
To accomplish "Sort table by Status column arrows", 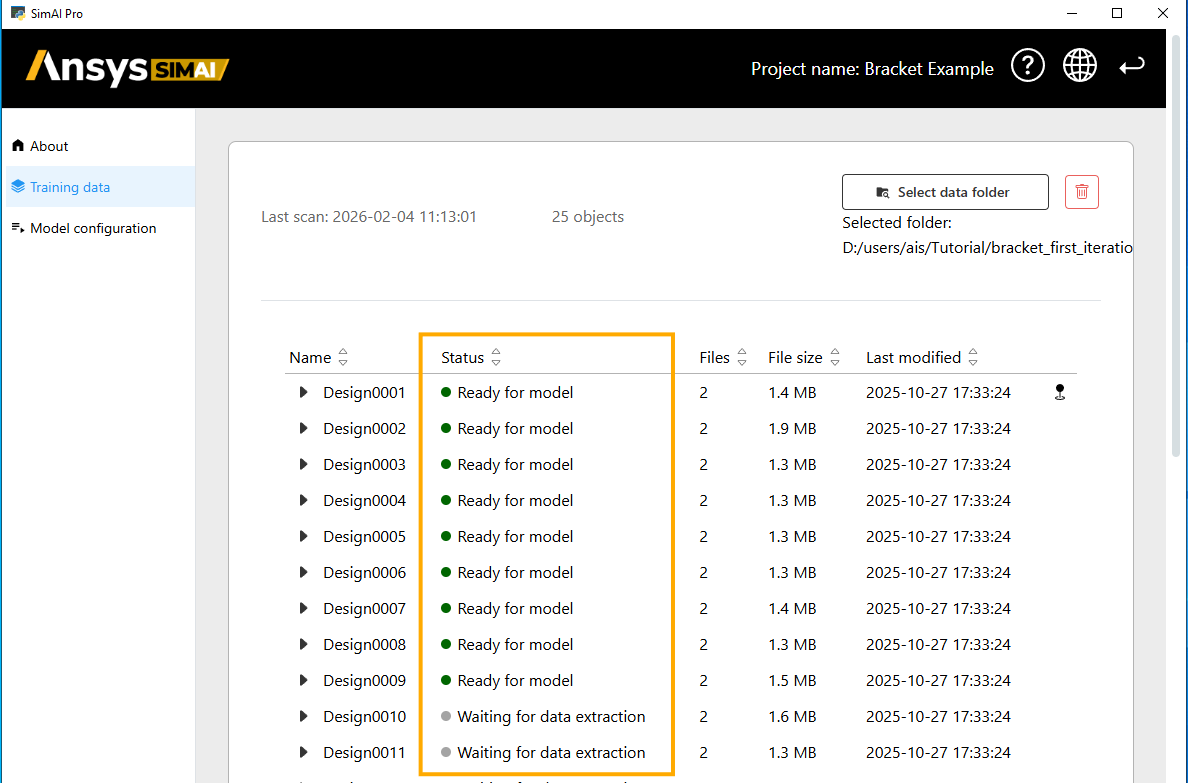I will [496, 357].
